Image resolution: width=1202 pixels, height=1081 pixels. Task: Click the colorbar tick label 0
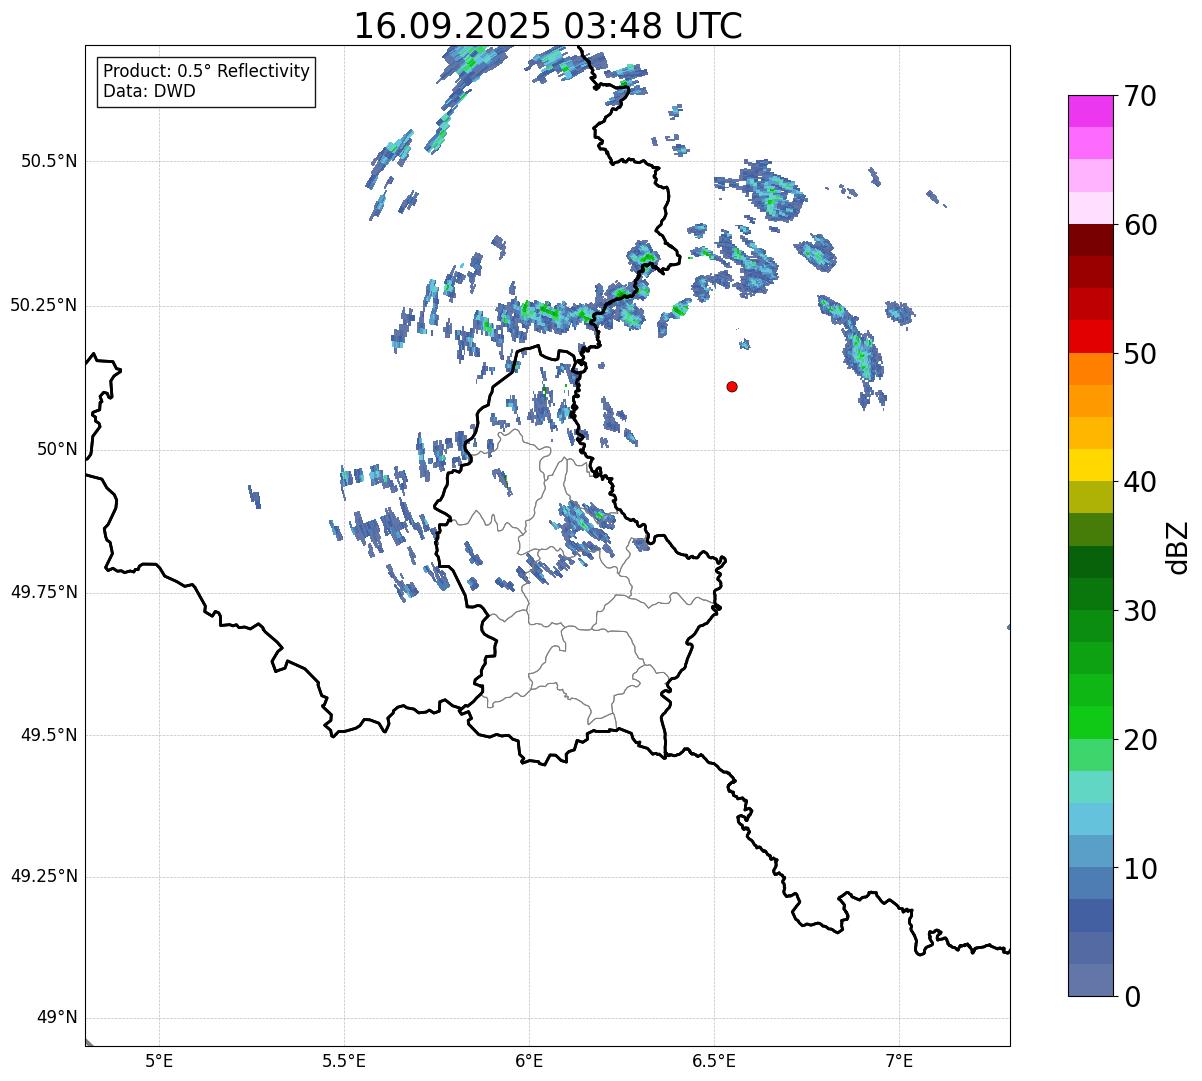(x=1133, y=997)
